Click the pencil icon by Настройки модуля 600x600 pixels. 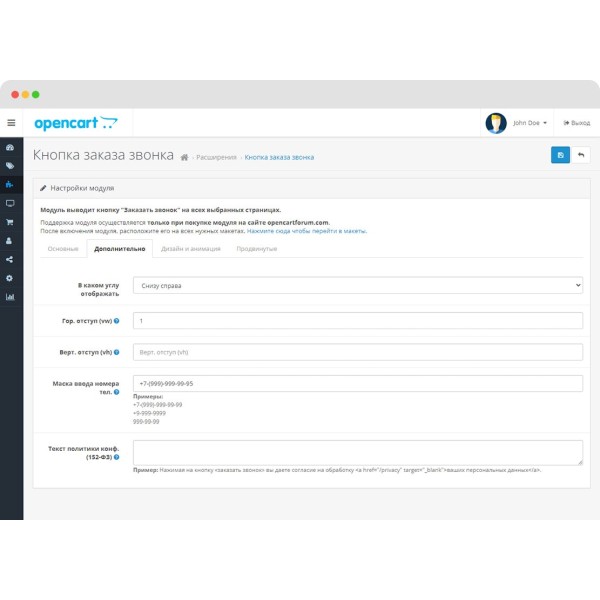(x=43, y=188)
